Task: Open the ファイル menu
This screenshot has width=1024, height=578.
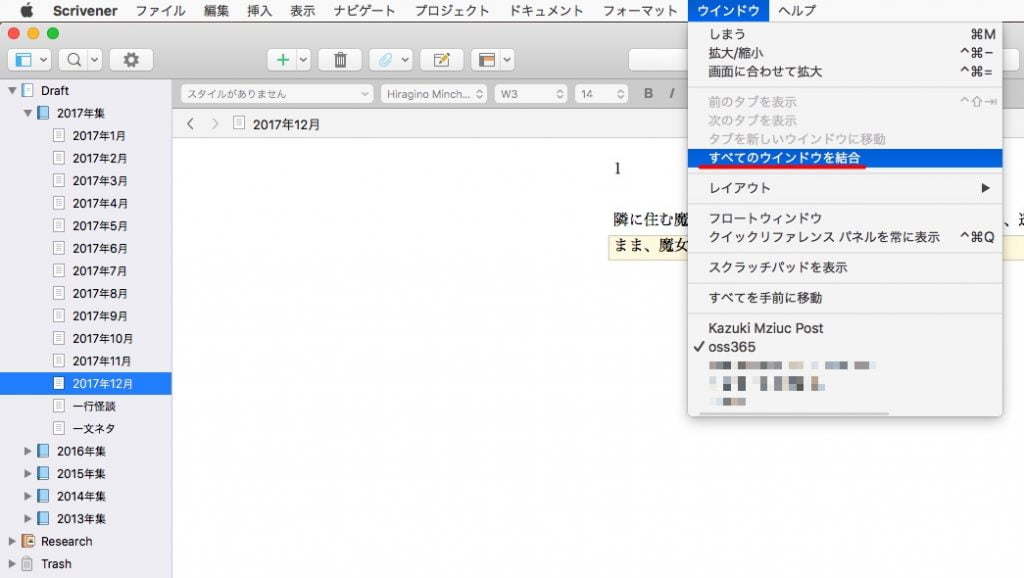Action: [x=161, y=10]
